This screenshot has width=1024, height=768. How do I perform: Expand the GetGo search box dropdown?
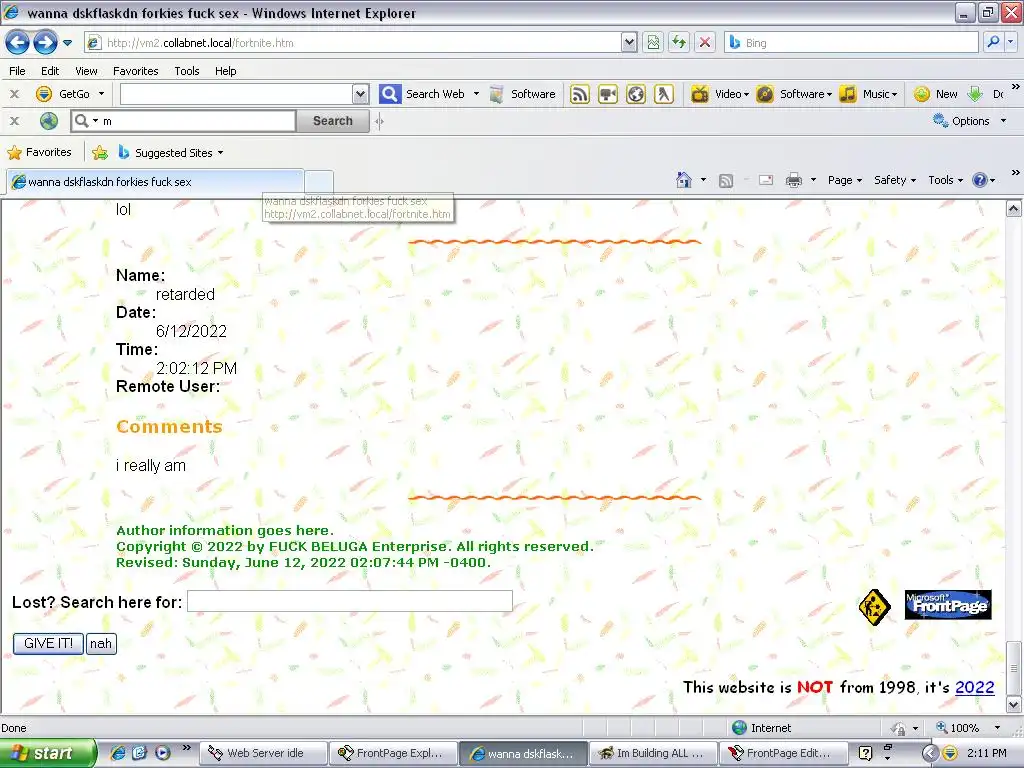coord(360,94)
